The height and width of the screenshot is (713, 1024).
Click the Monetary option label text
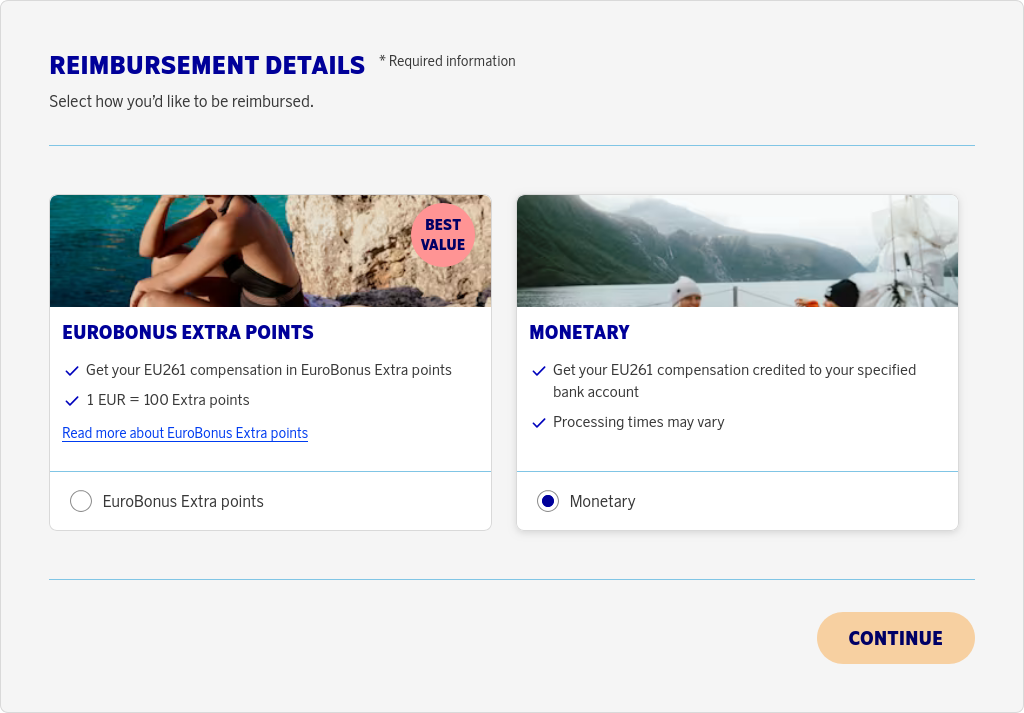pos(602,501)
